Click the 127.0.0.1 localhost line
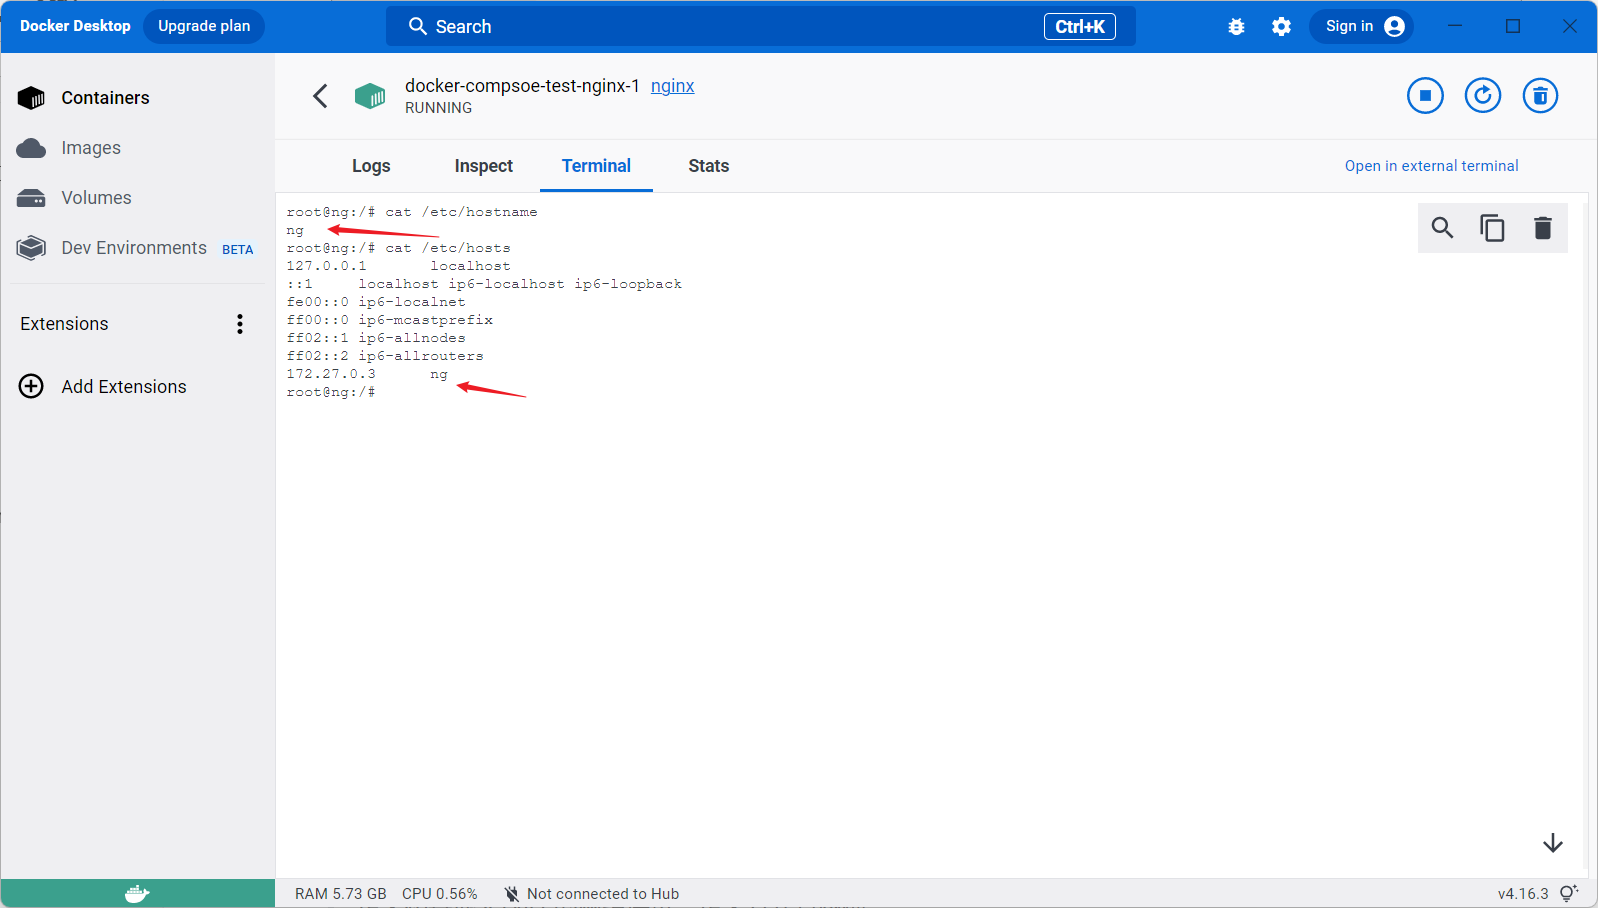 pyautogui.click(x=398, y=266)
